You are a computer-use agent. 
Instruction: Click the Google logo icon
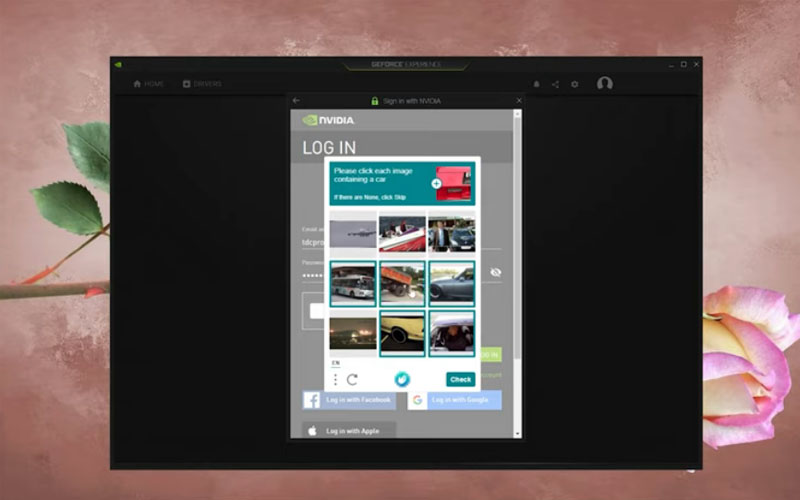click(x=417, y=400)
